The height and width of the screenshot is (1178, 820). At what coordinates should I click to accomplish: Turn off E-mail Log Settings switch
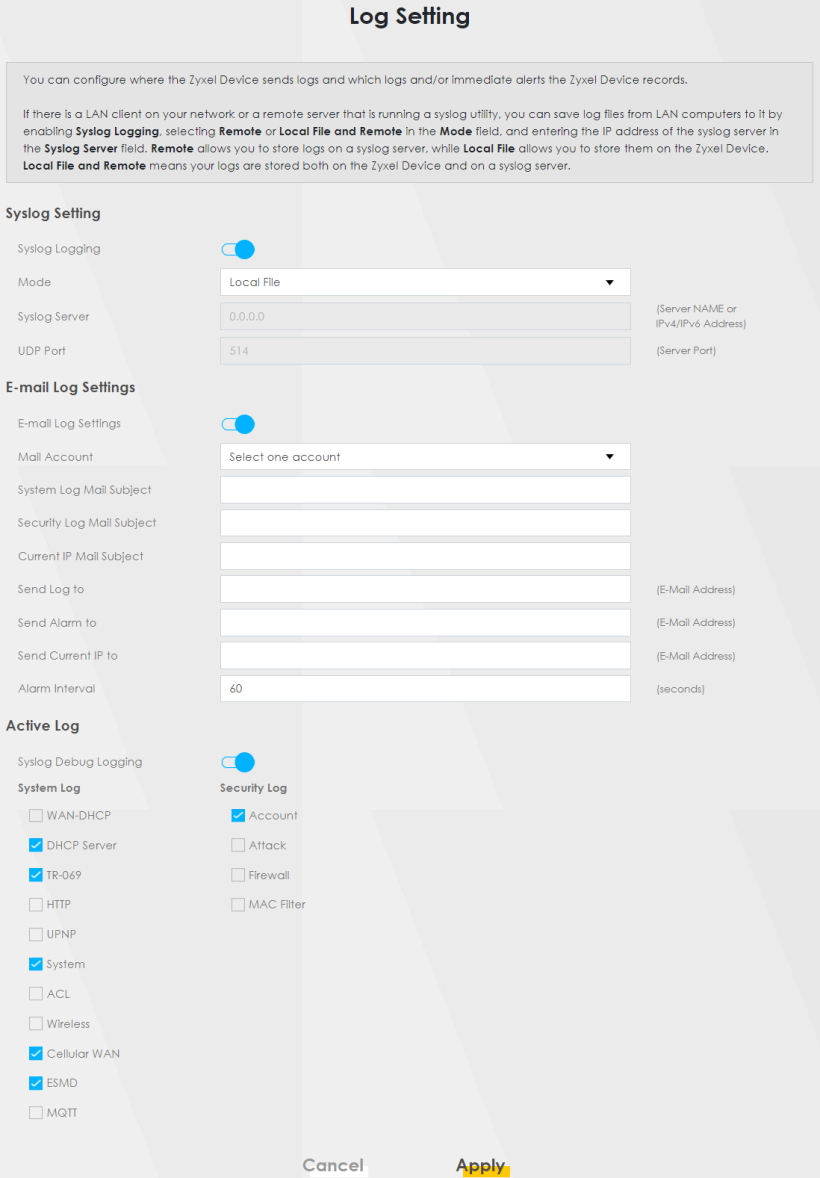pos(238,424)
